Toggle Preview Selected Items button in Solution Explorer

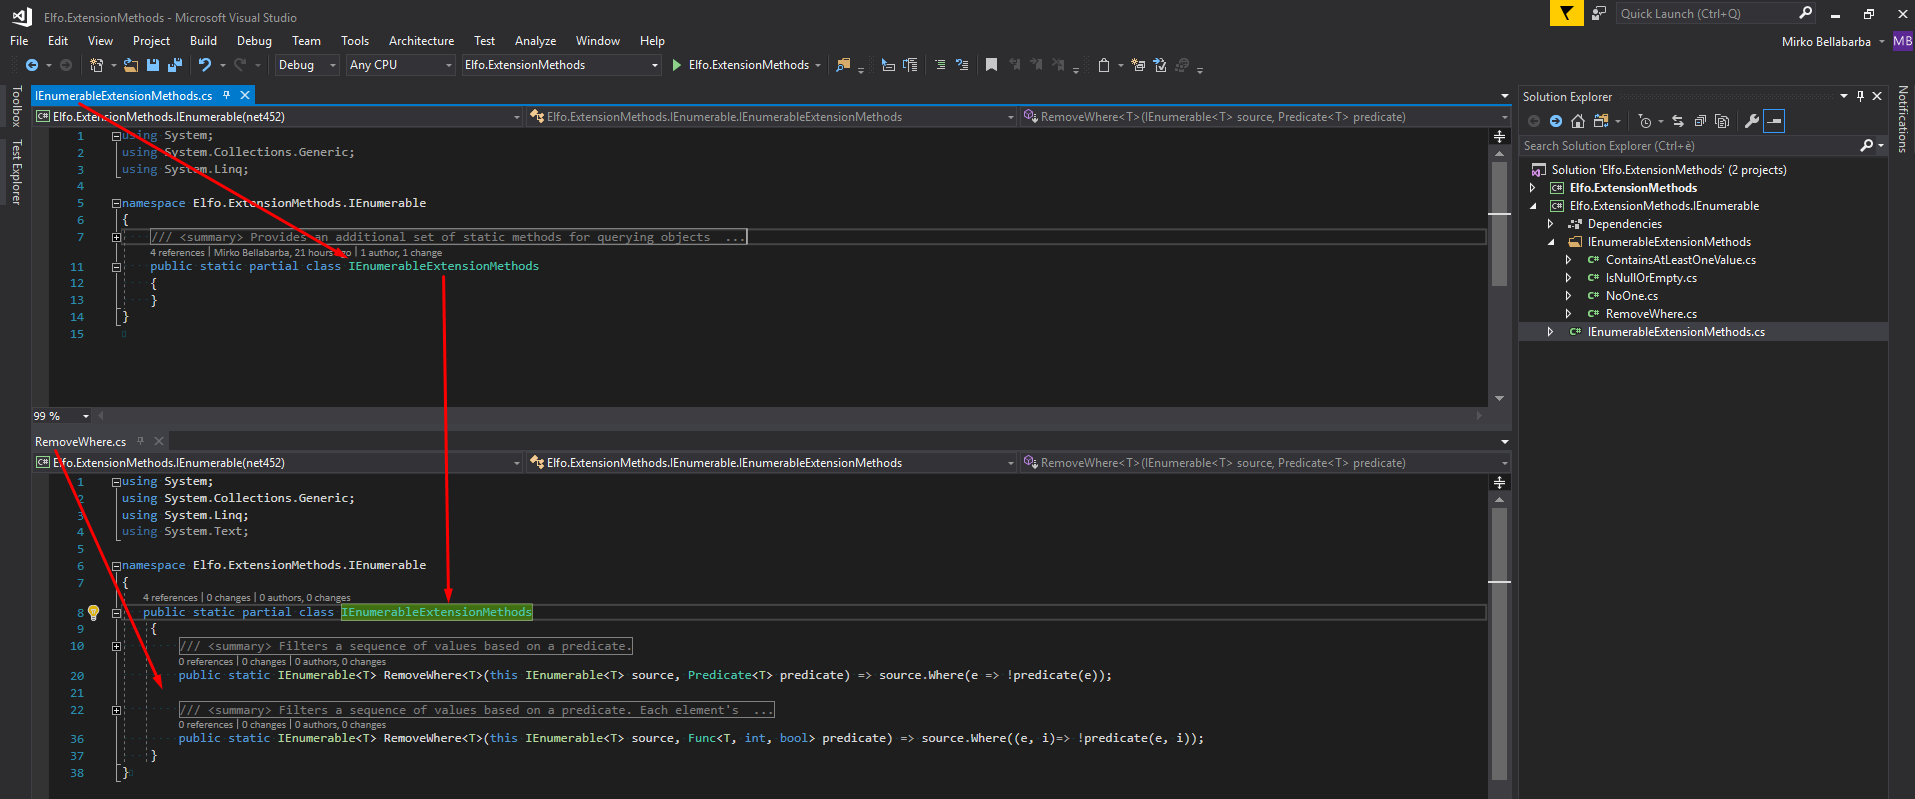click(1774, 121)
